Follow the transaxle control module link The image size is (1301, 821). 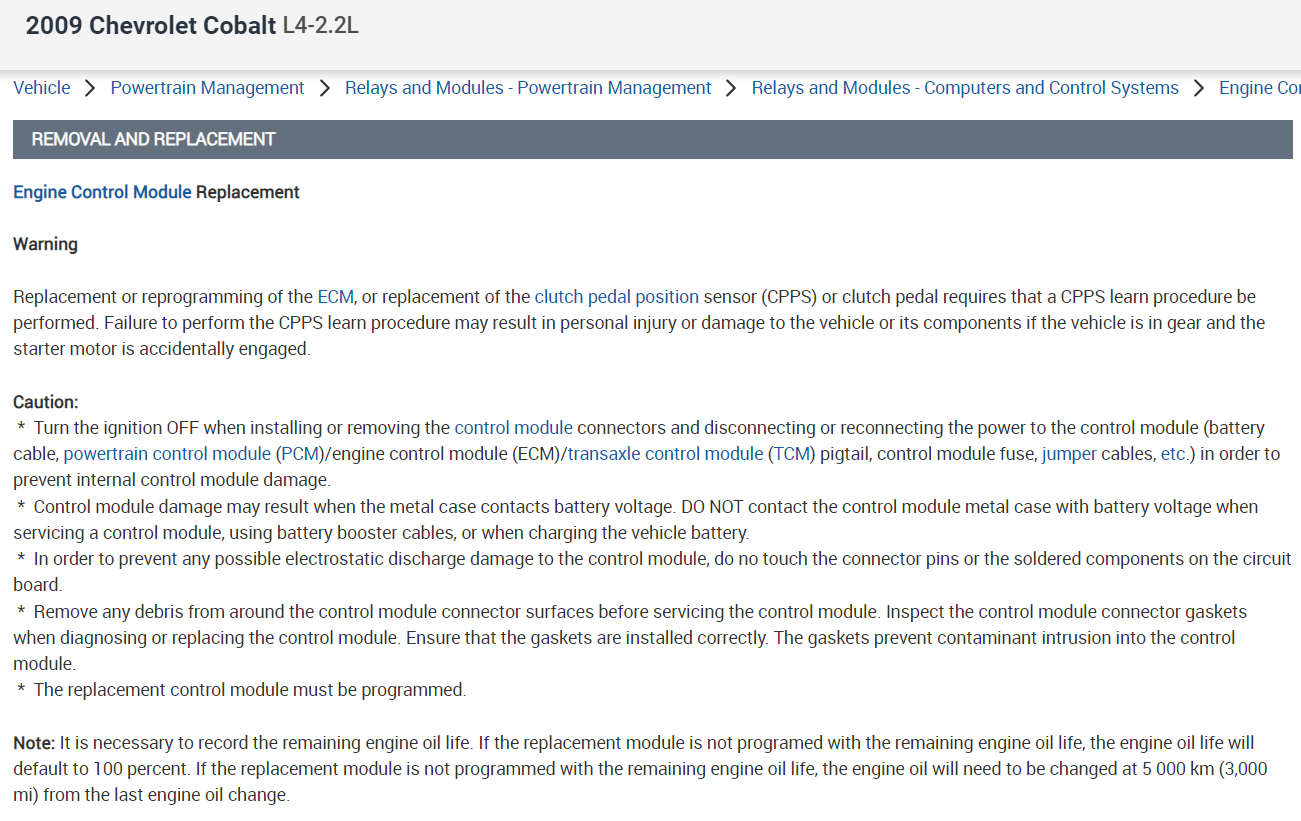pyautogui.click(x=665, y=454)
